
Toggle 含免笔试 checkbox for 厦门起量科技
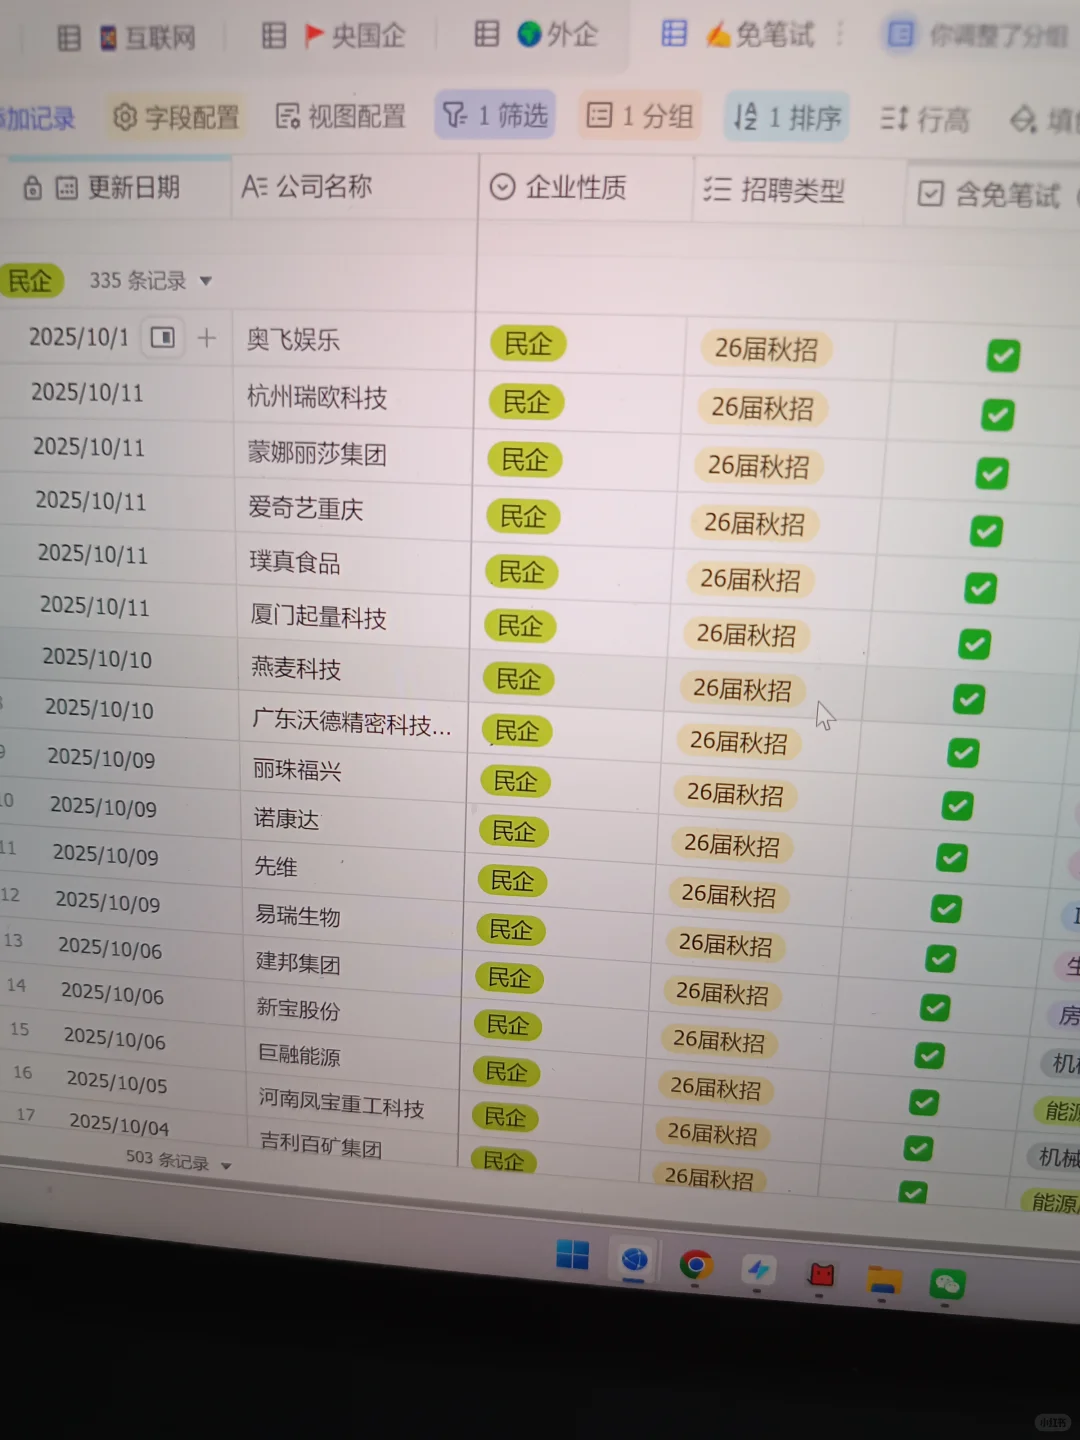pos(974,644)
